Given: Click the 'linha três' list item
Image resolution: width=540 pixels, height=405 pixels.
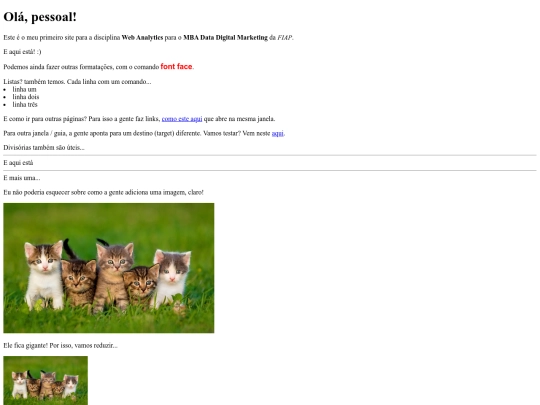Looking at the screenshot, I should point(25,104).
